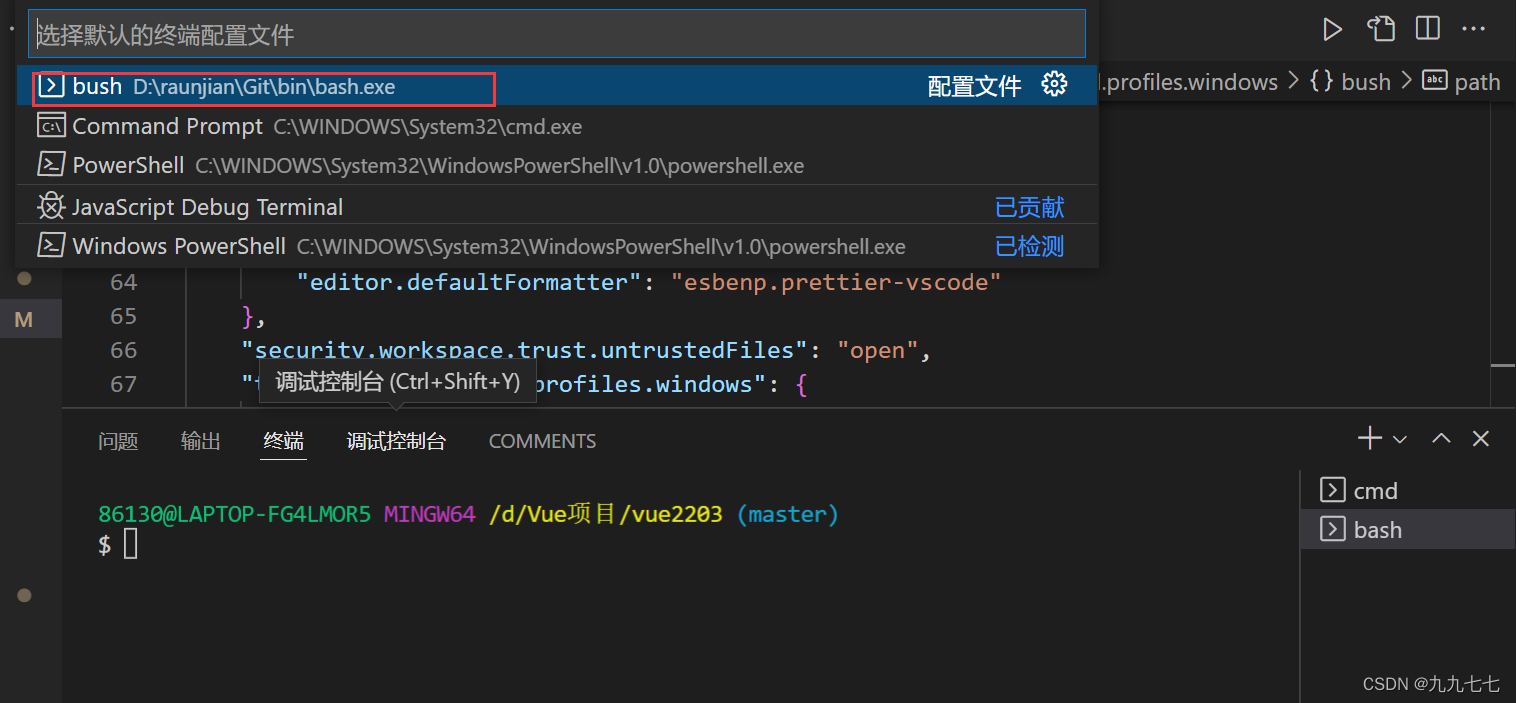Open the 调试控制台 panel tab
The width and height of the screenshot is (1516, 703).
click(x=396, y=441)
